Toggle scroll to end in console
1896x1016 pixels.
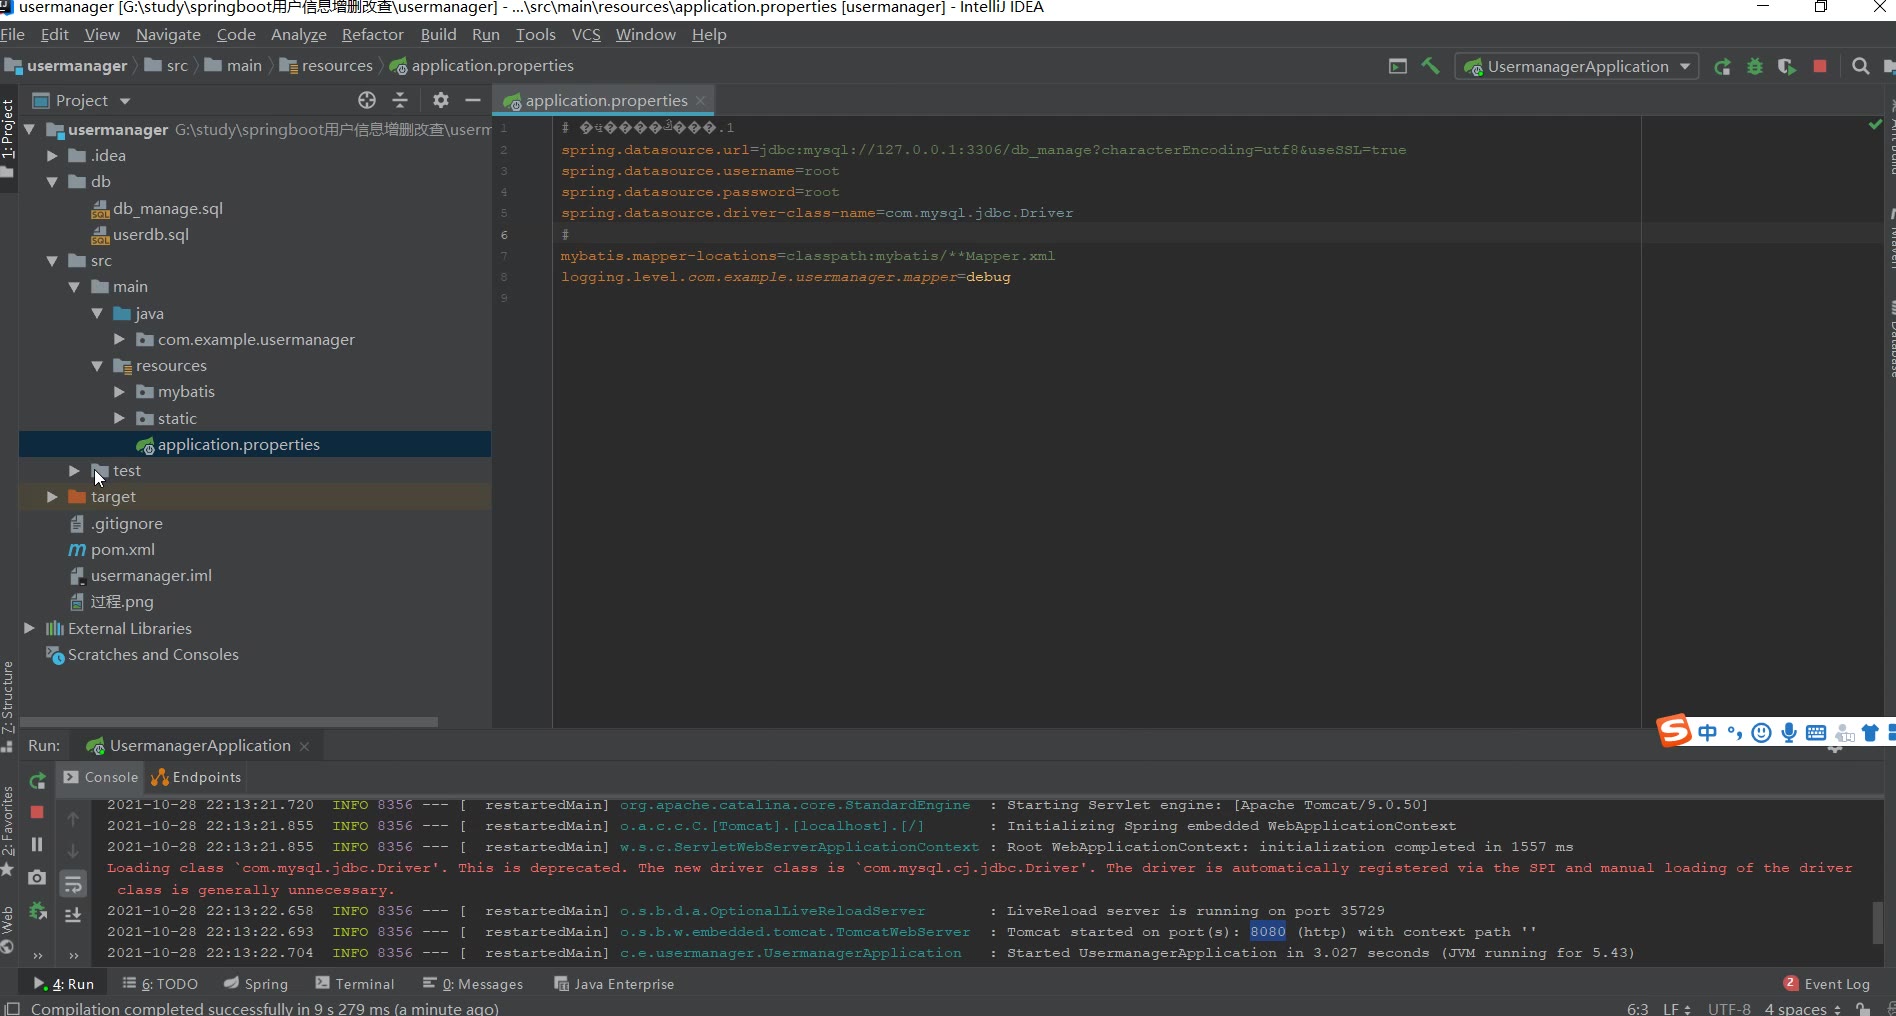pyautogui.click(x=73, y=915)
